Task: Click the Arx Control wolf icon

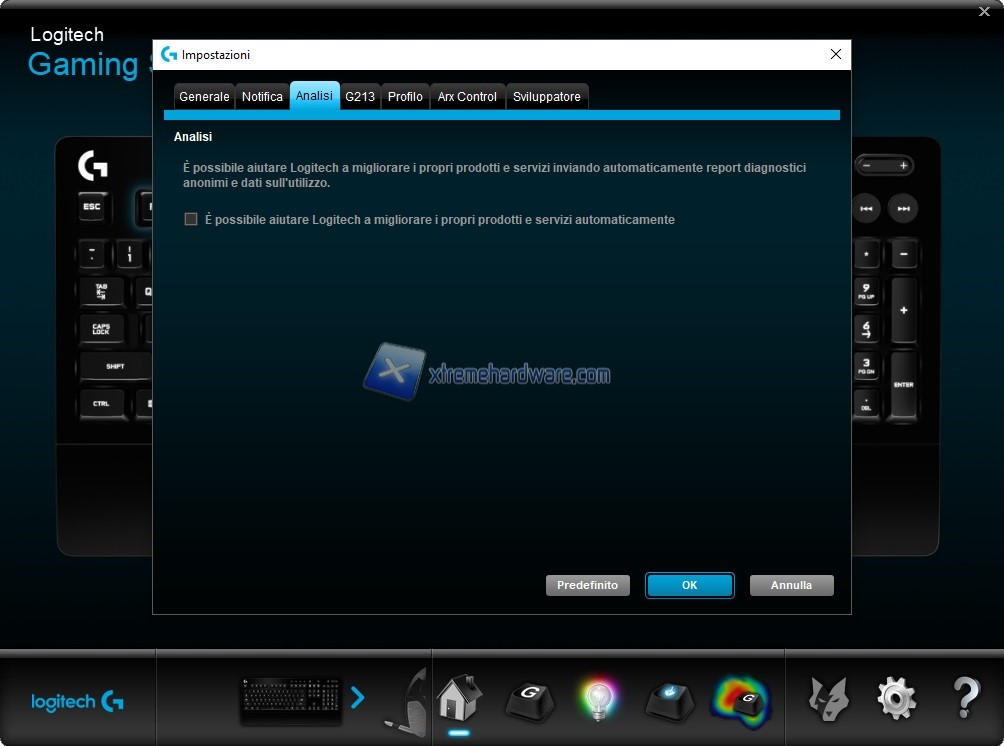Action: 828,697
